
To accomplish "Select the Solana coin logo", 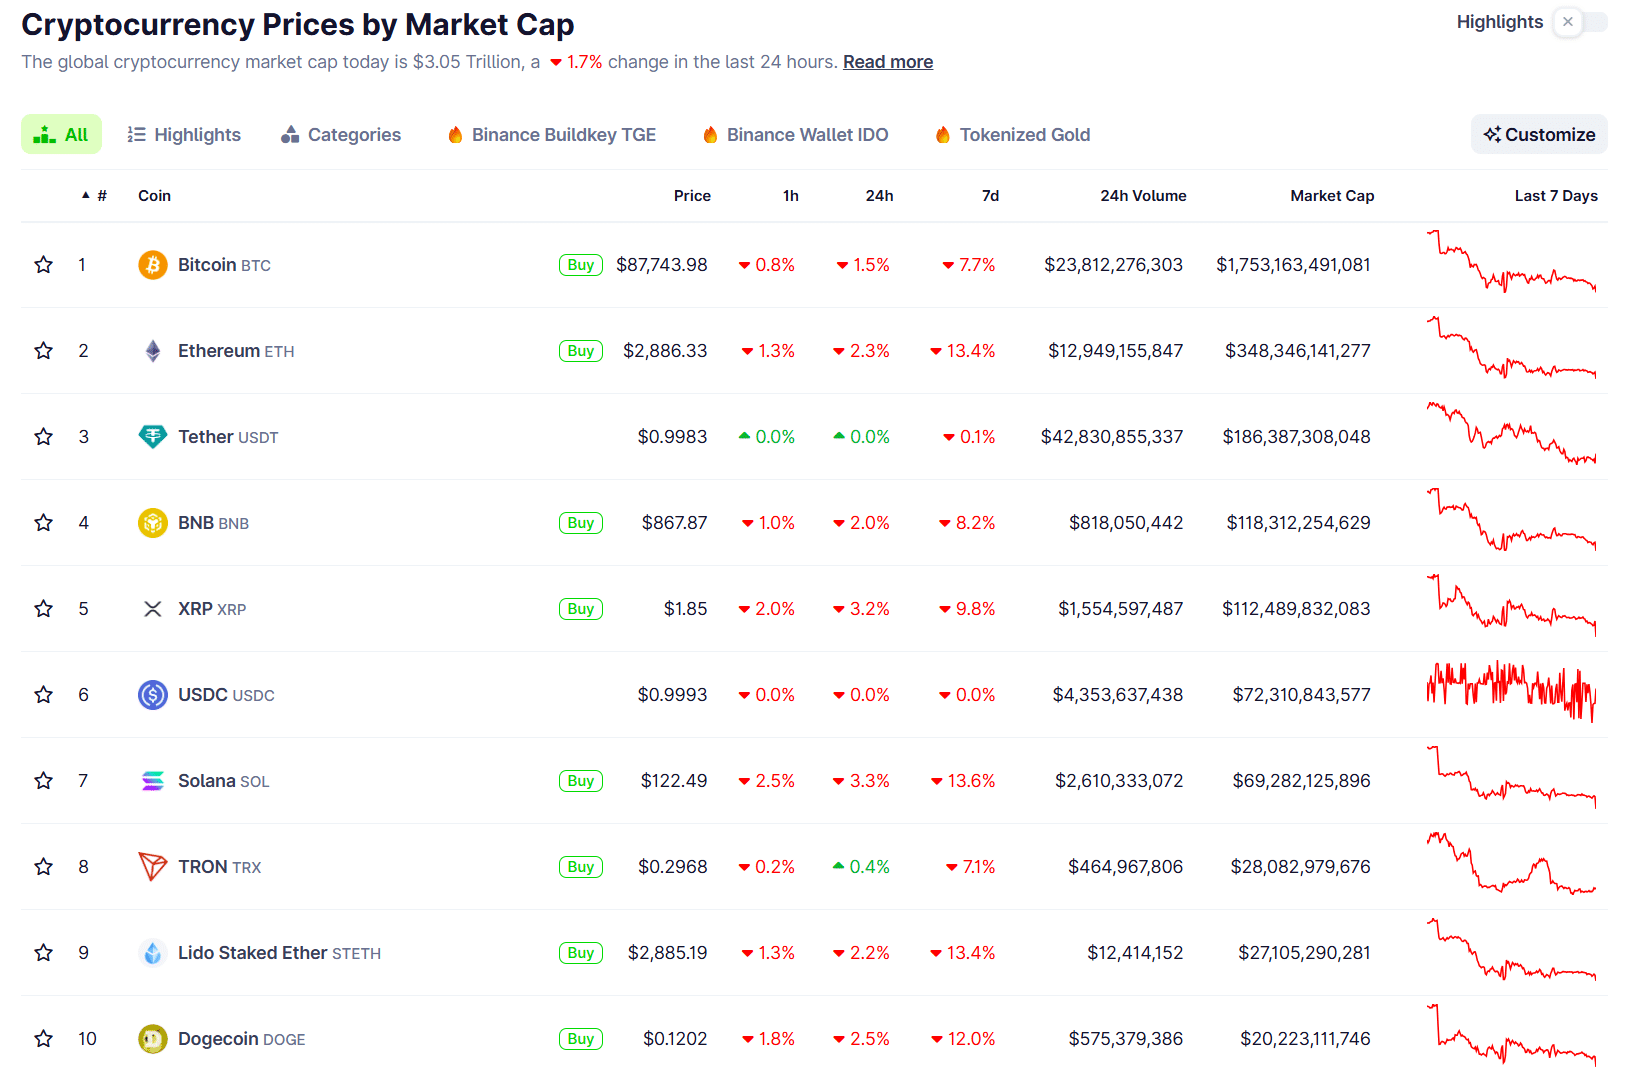I will 152,780.
